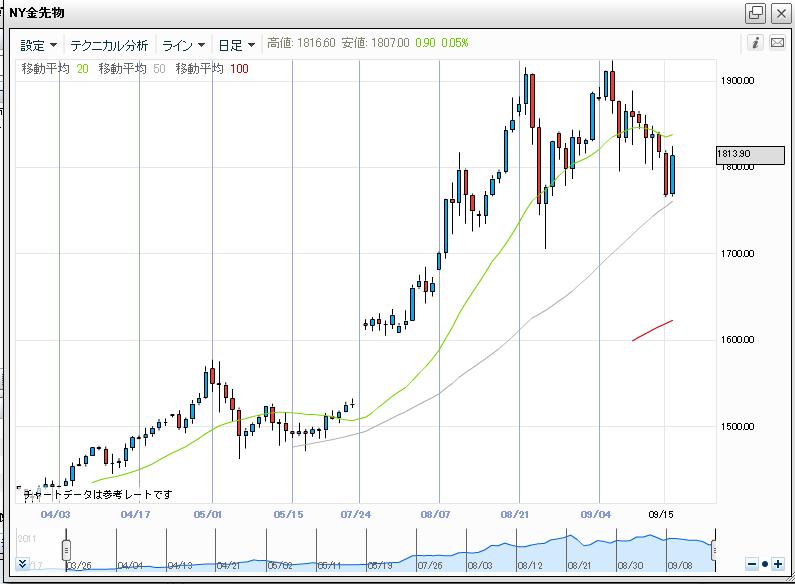Reset zoom with the dot button

tap(765, 564)
